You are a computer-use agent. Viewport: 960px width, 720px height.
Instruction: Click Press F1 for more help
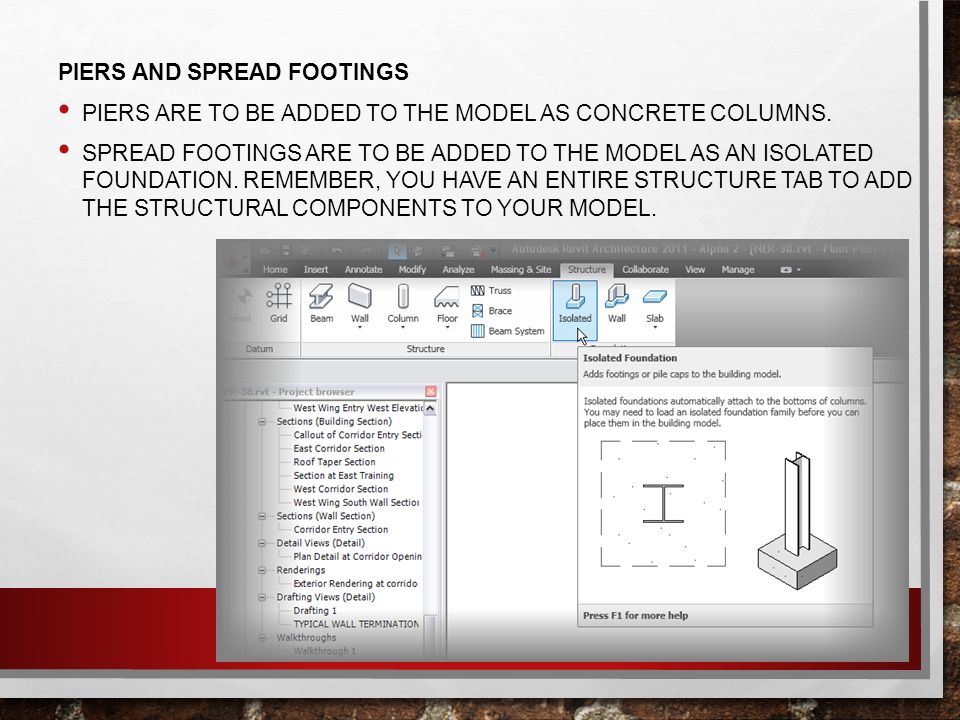tap(636, 615)
